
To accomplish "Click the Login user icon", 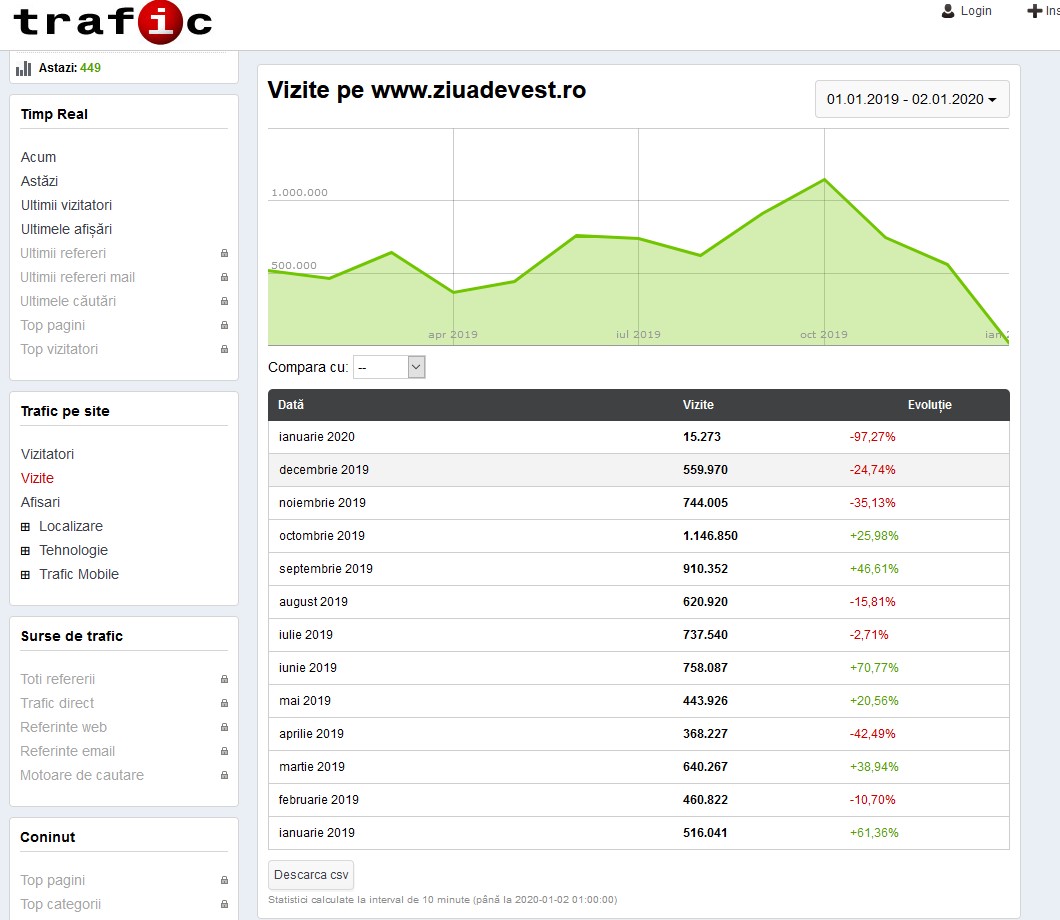I will [948, 11].
